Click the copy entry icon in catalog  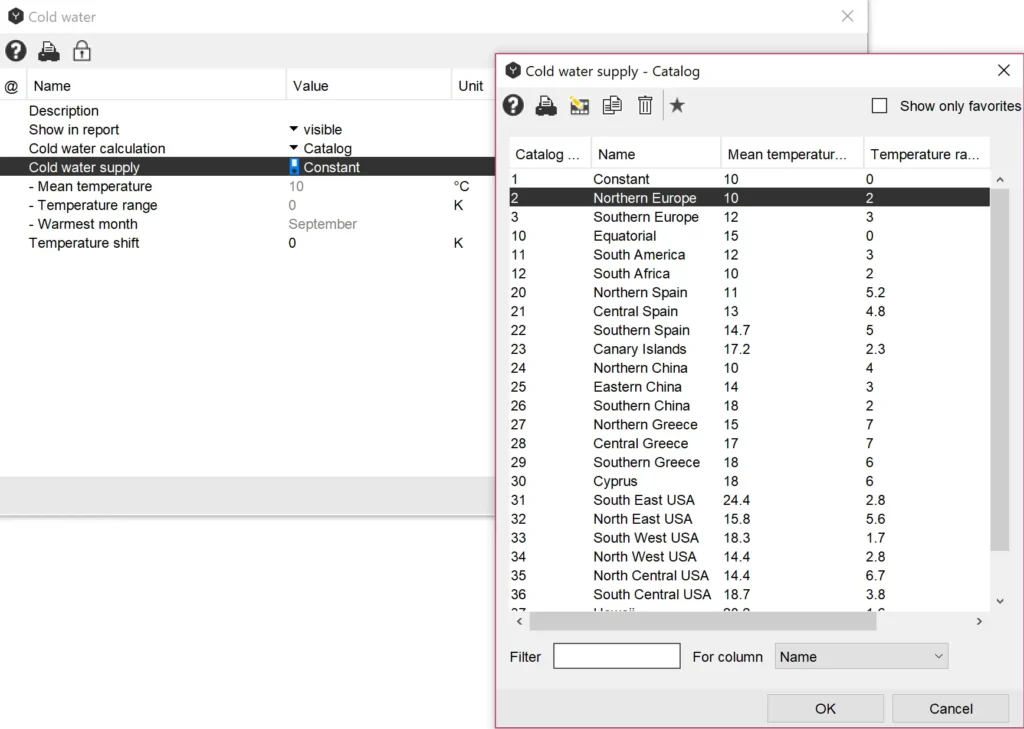[612, 105]
